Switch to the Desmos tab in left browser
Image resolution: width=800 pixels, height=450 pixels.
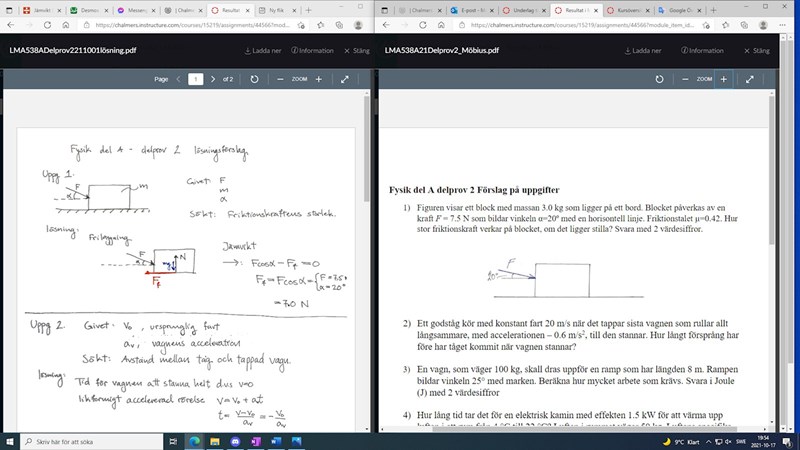pyautogui.click(x=88, y=9)
